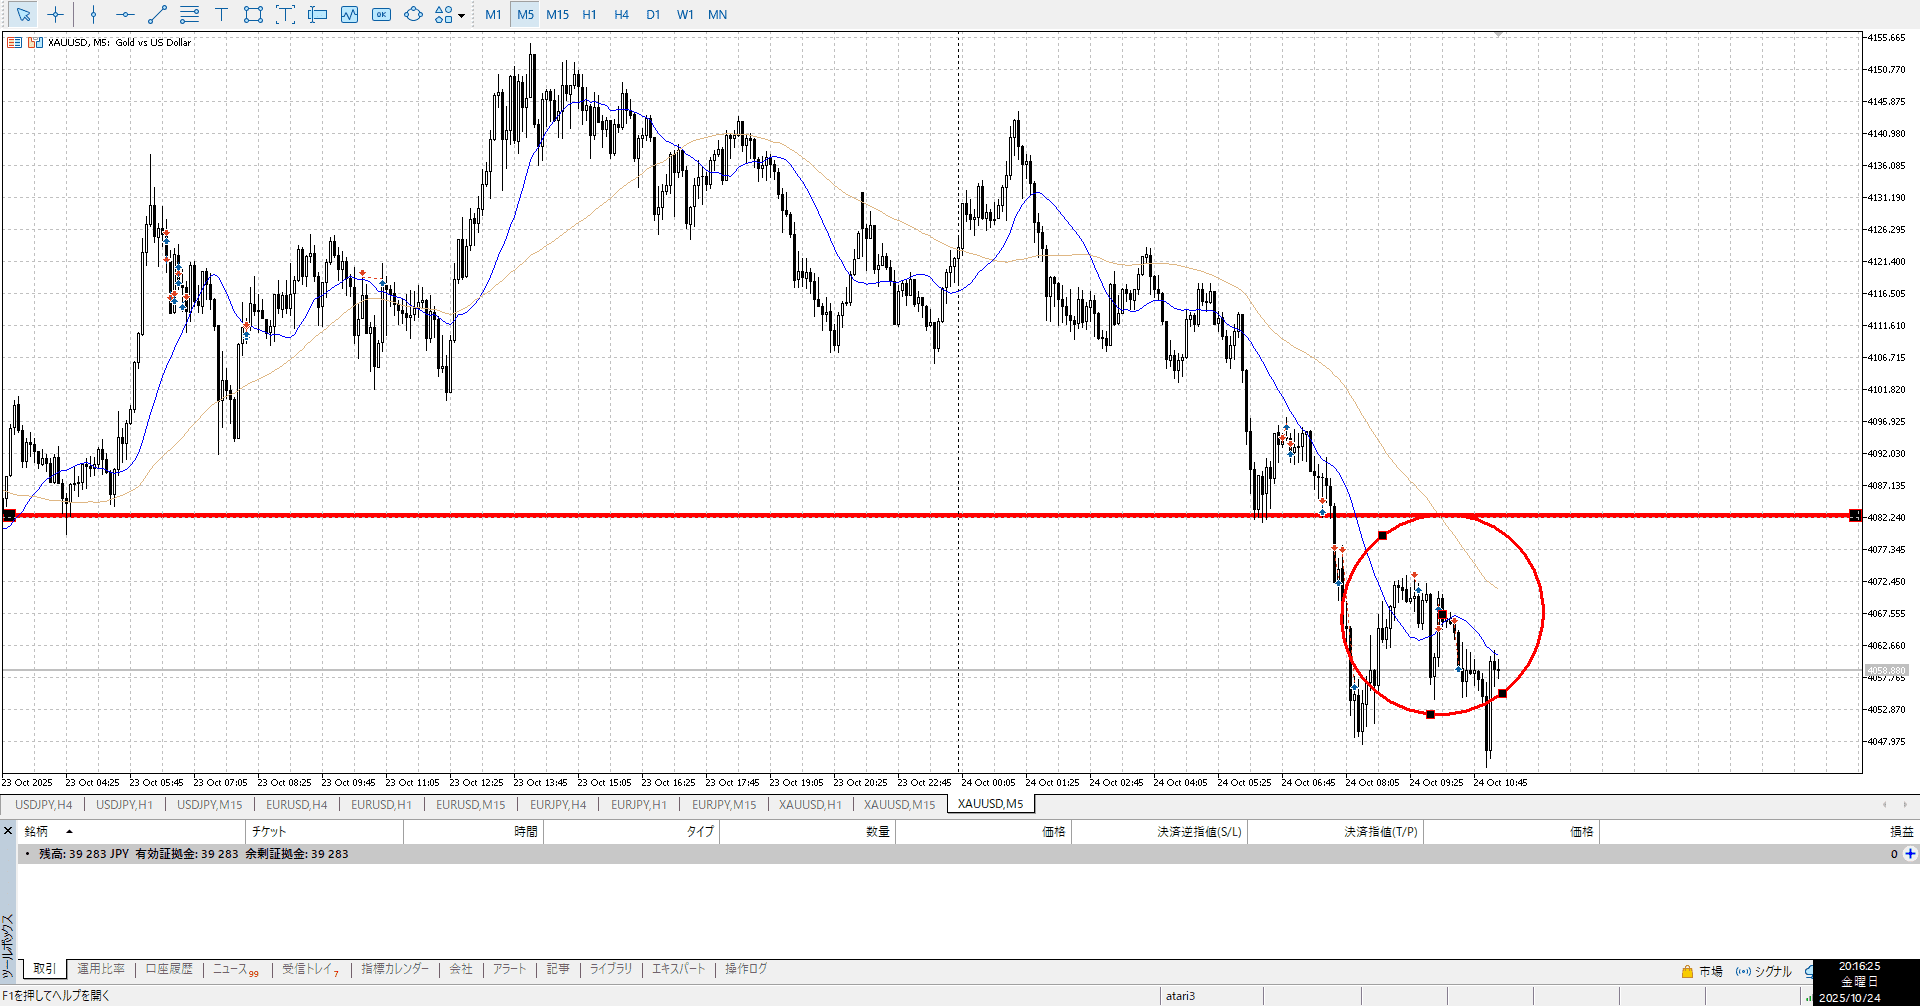The height and width of the screenshot is (1006, 1920).
Task: Open the one-click trading panel icon
Action: [381, 15]
